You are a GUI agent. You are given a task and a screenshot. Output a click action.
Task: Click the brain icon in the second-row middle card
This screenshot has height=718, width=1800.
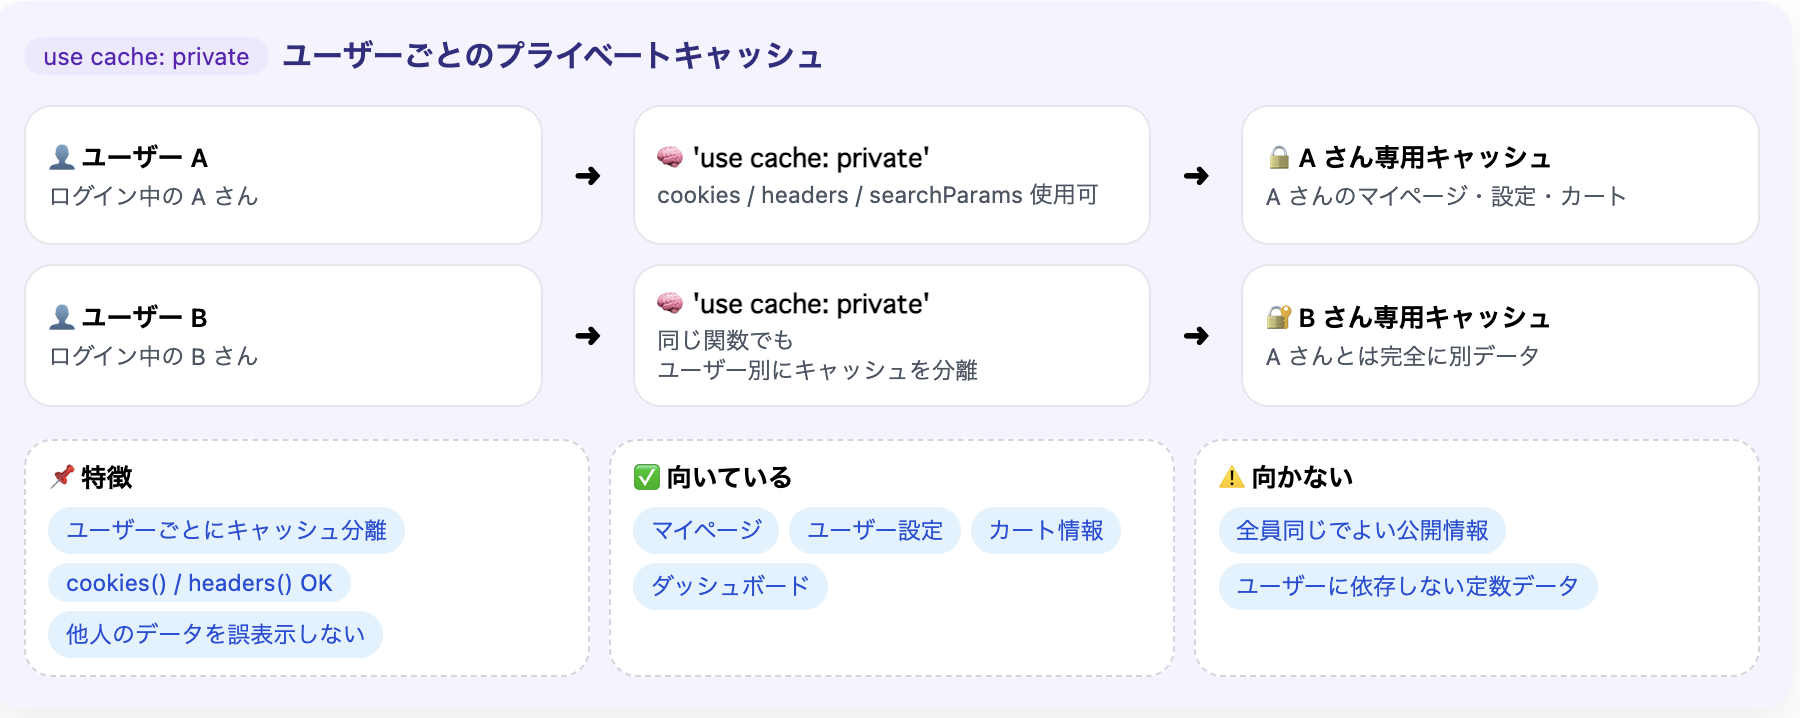(670, 303)
